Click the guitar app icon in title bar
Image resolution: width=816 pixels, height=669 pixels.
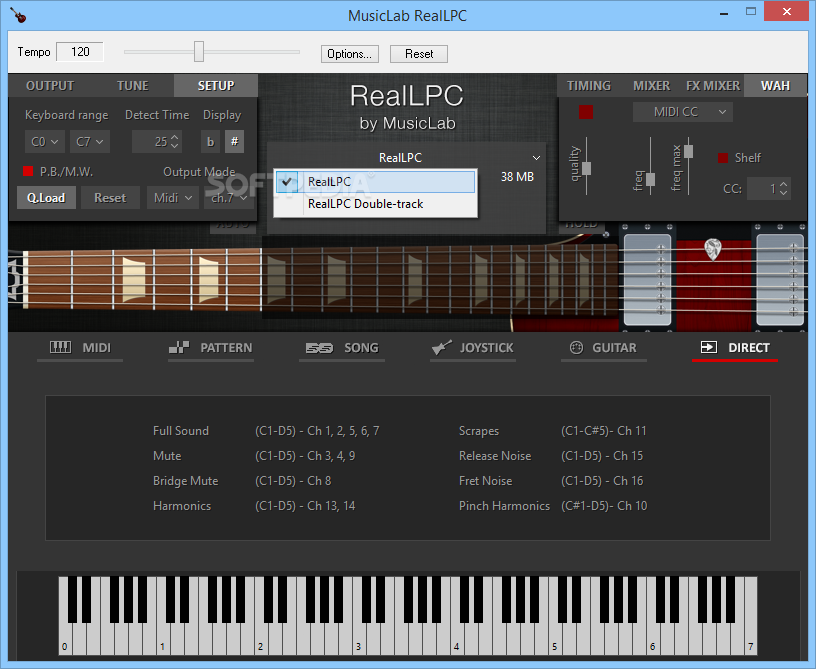tap(18, 15)
